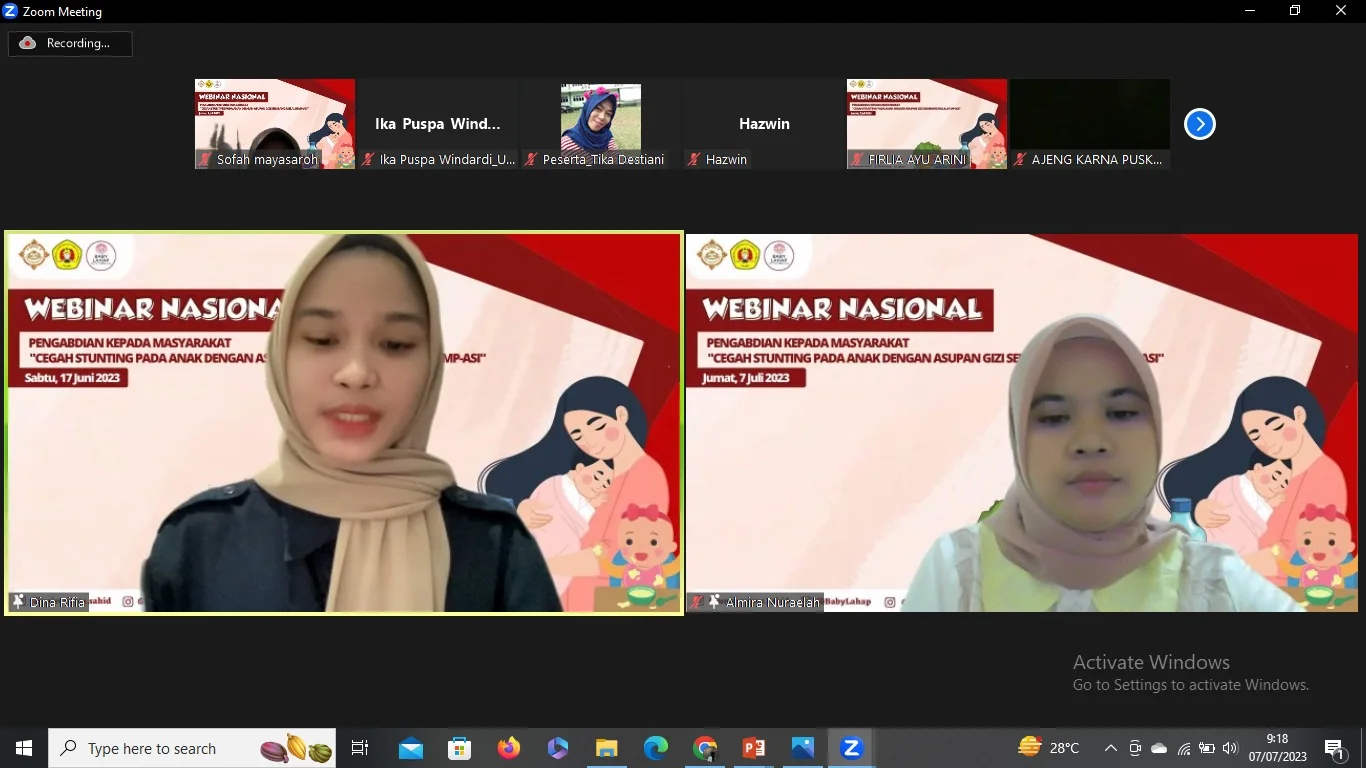1366x768 pixels.
Task: Open Task View from the taskbar
Action: click(360, 748)
